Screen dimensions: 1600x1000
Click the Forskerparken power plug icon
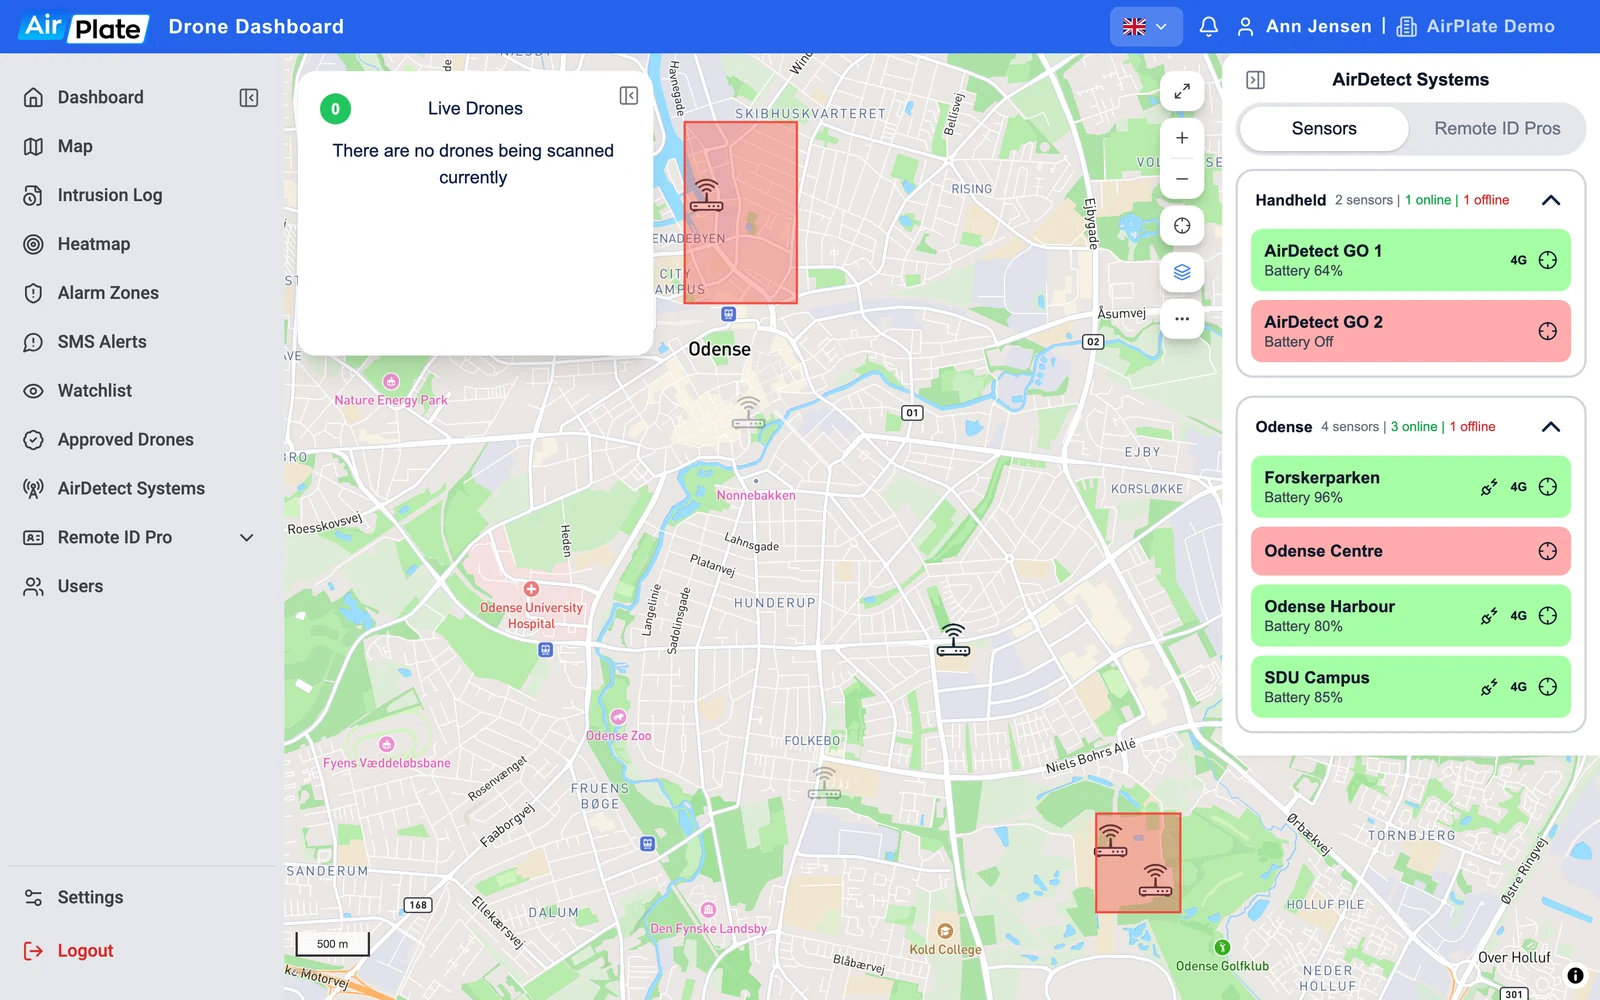1489,487
